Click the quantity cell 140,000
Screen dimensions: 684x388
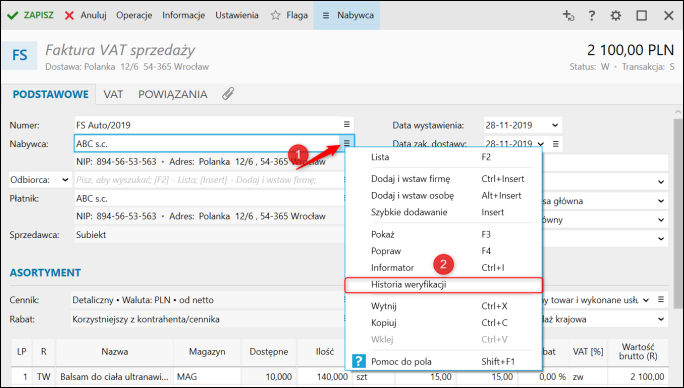(325, 377)
